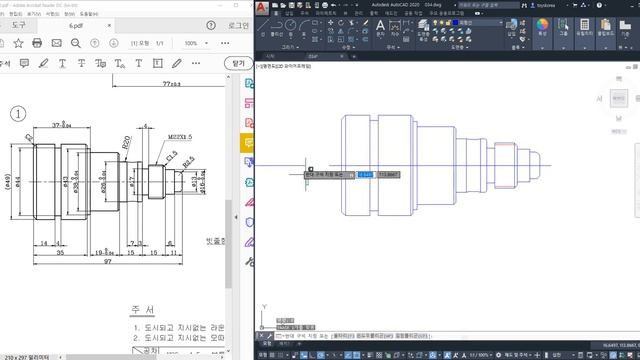Toggle lineweight display in AutoCAD status bar

click(371, 356)
